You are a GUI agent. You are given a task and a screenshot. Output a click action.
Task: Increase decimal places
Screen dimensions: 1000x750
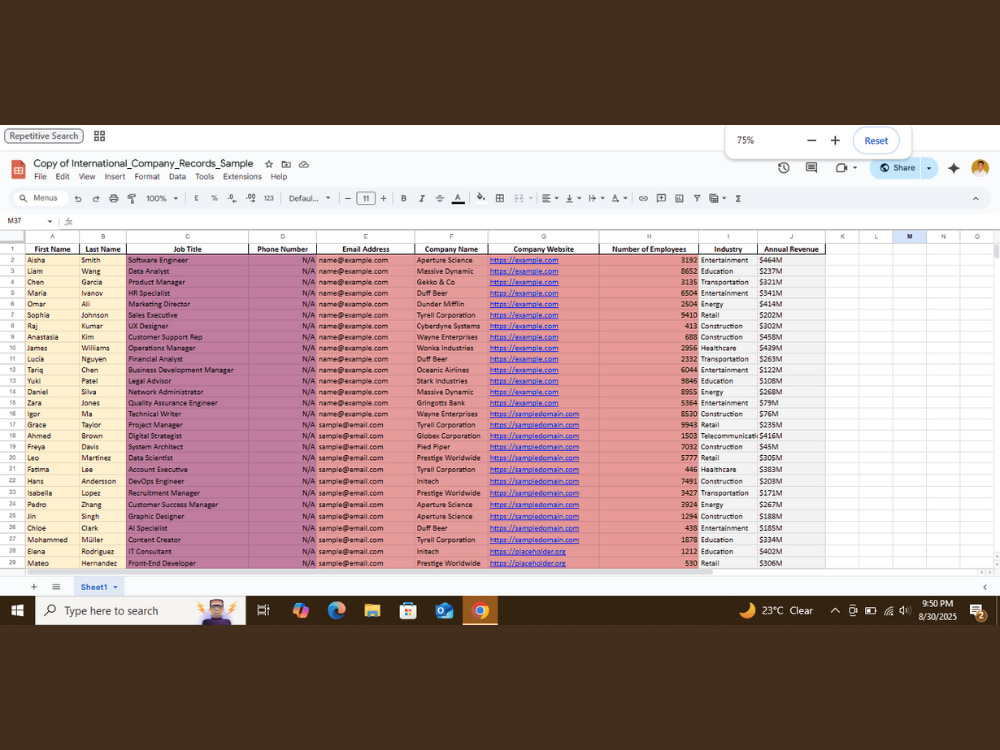(x=251, y=198)
